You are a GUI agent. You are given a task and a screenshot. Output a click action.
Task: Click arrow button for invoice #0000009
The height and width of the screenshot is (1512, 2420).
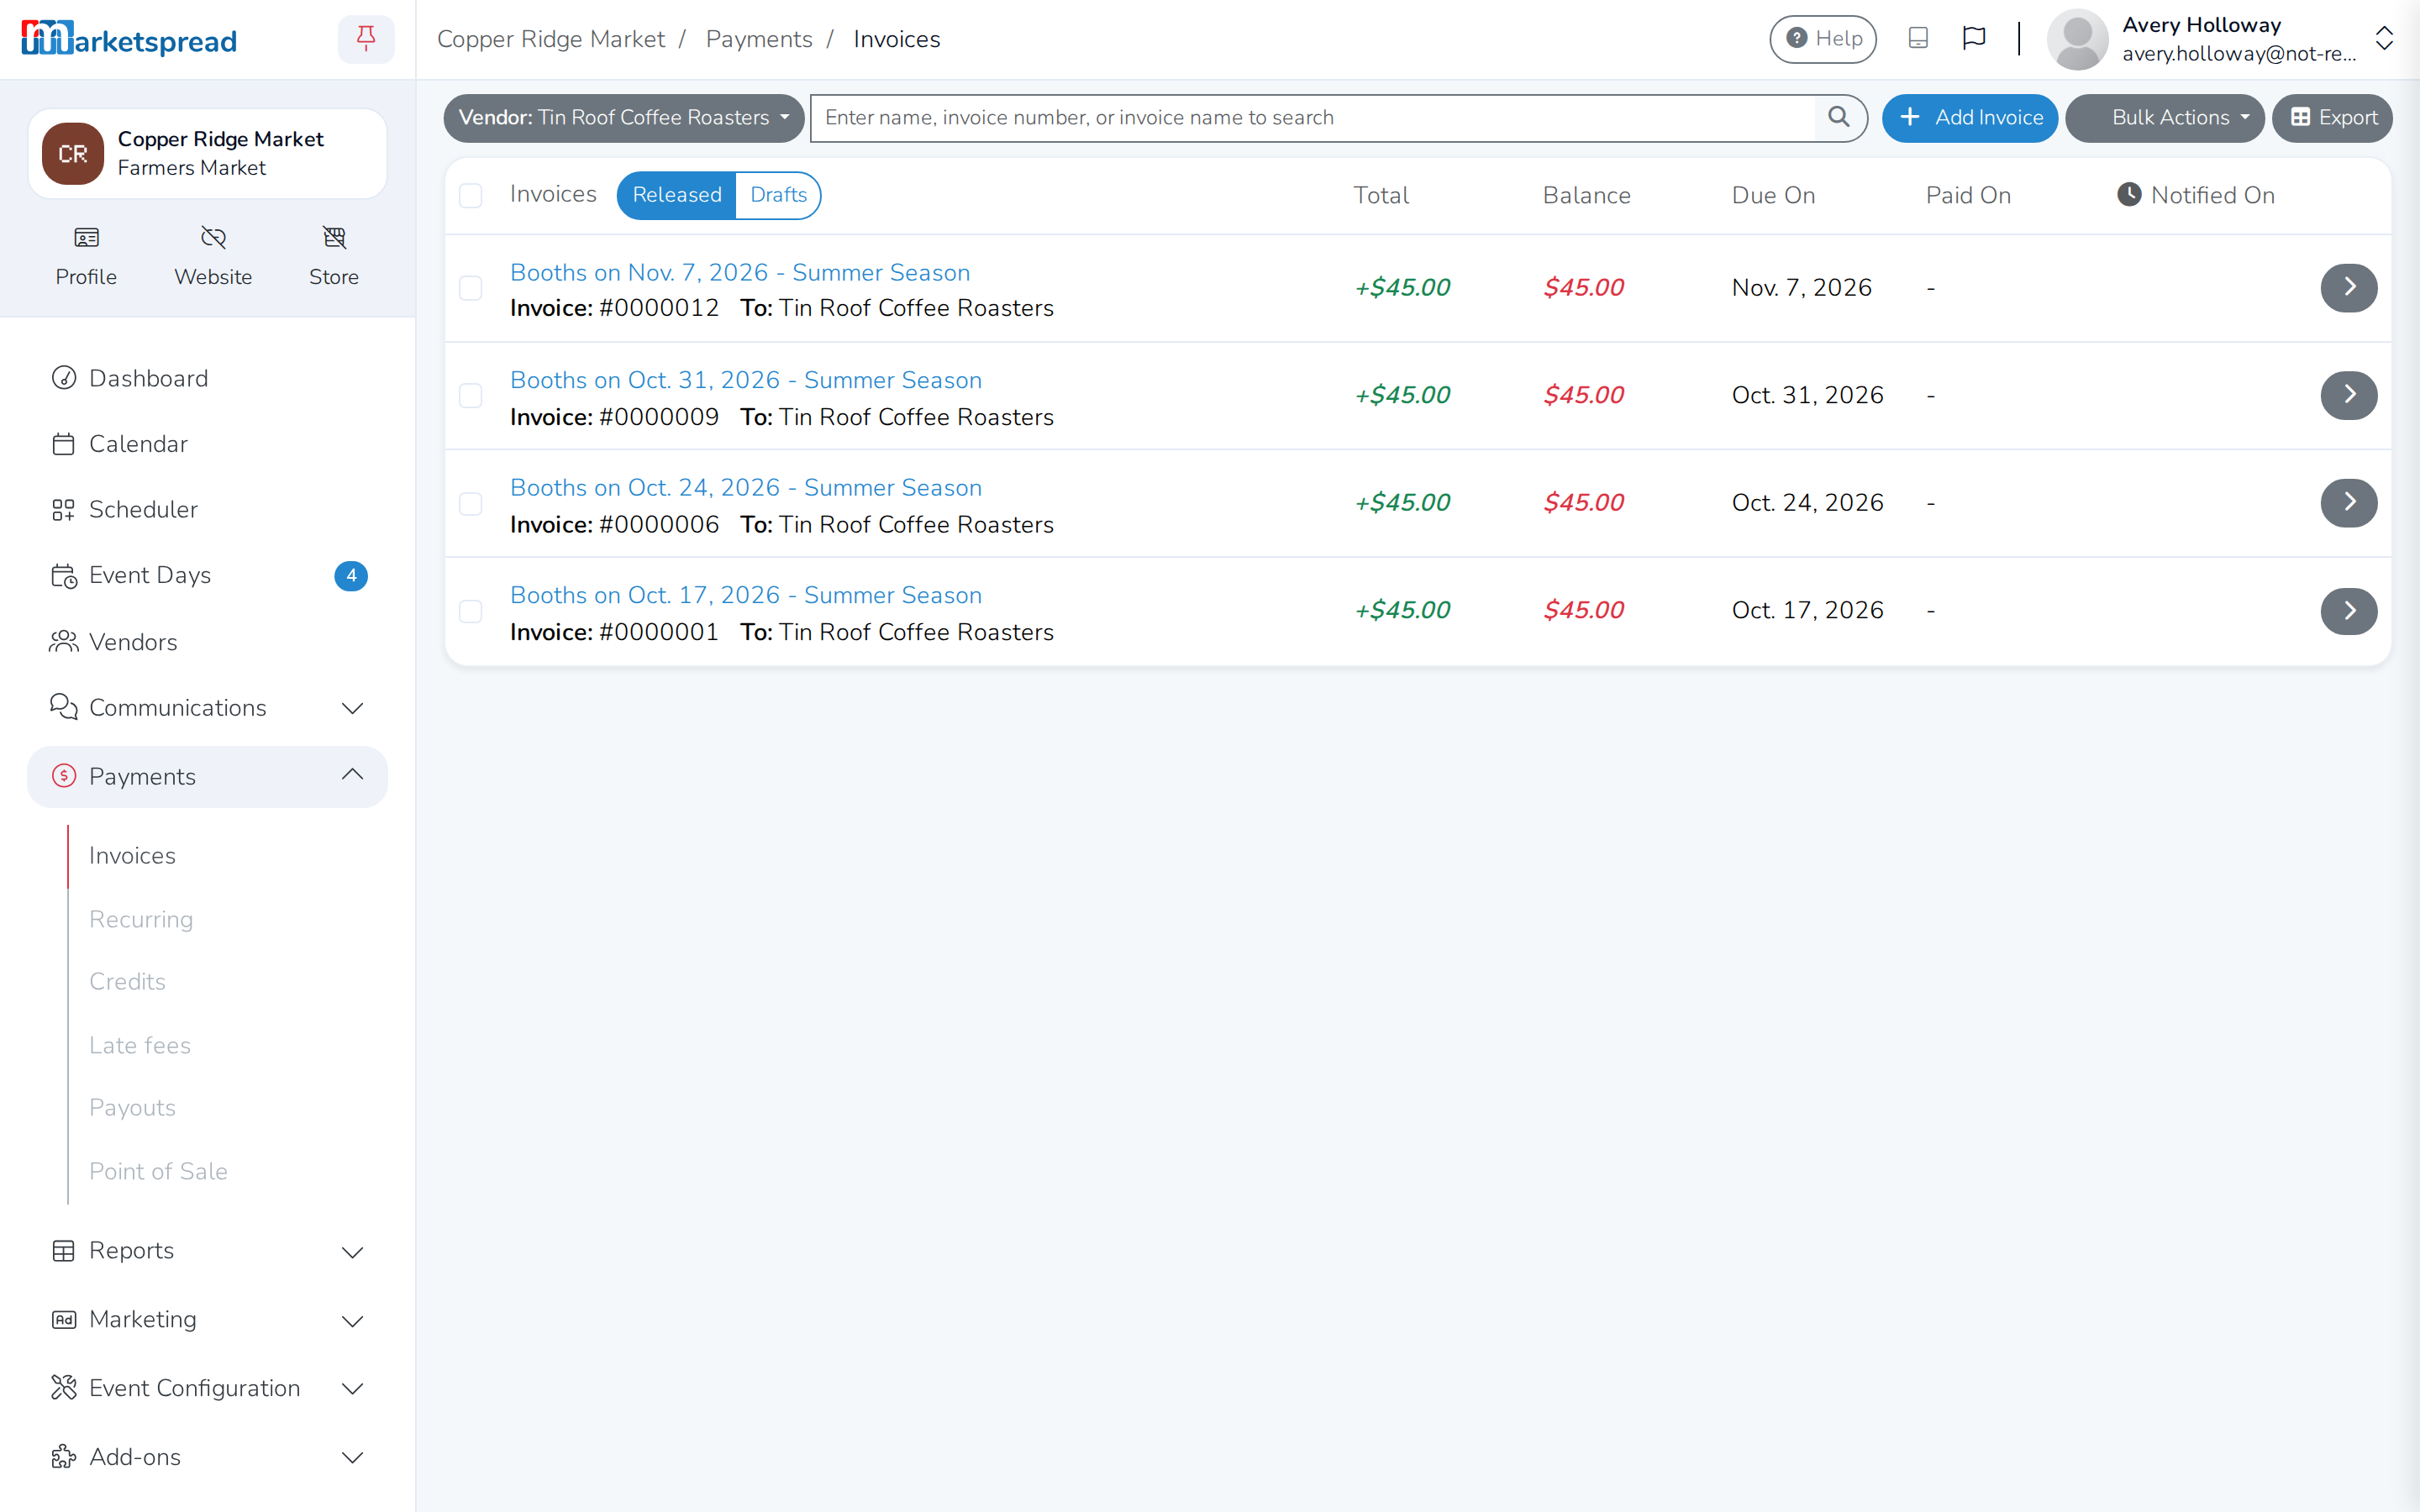[2349, 395]
